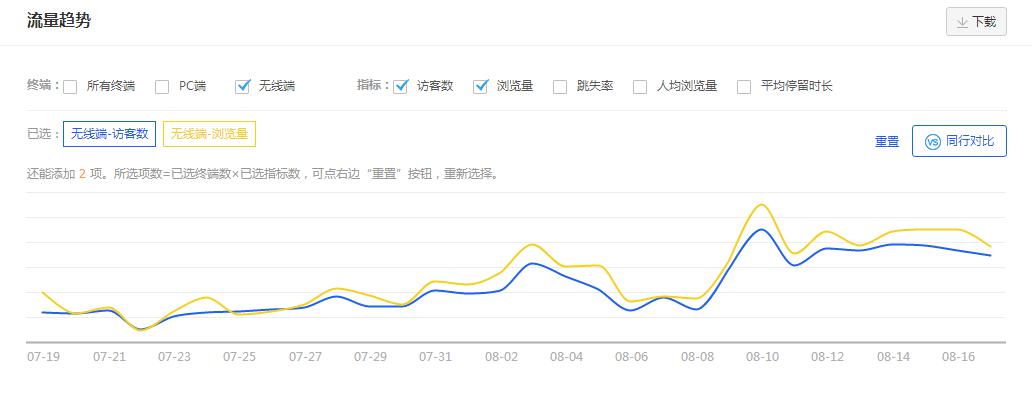Image resolution: width=1032 pixels, height=395 pixels.
Task: Click the 下载 button
Action: click(976, 22)
